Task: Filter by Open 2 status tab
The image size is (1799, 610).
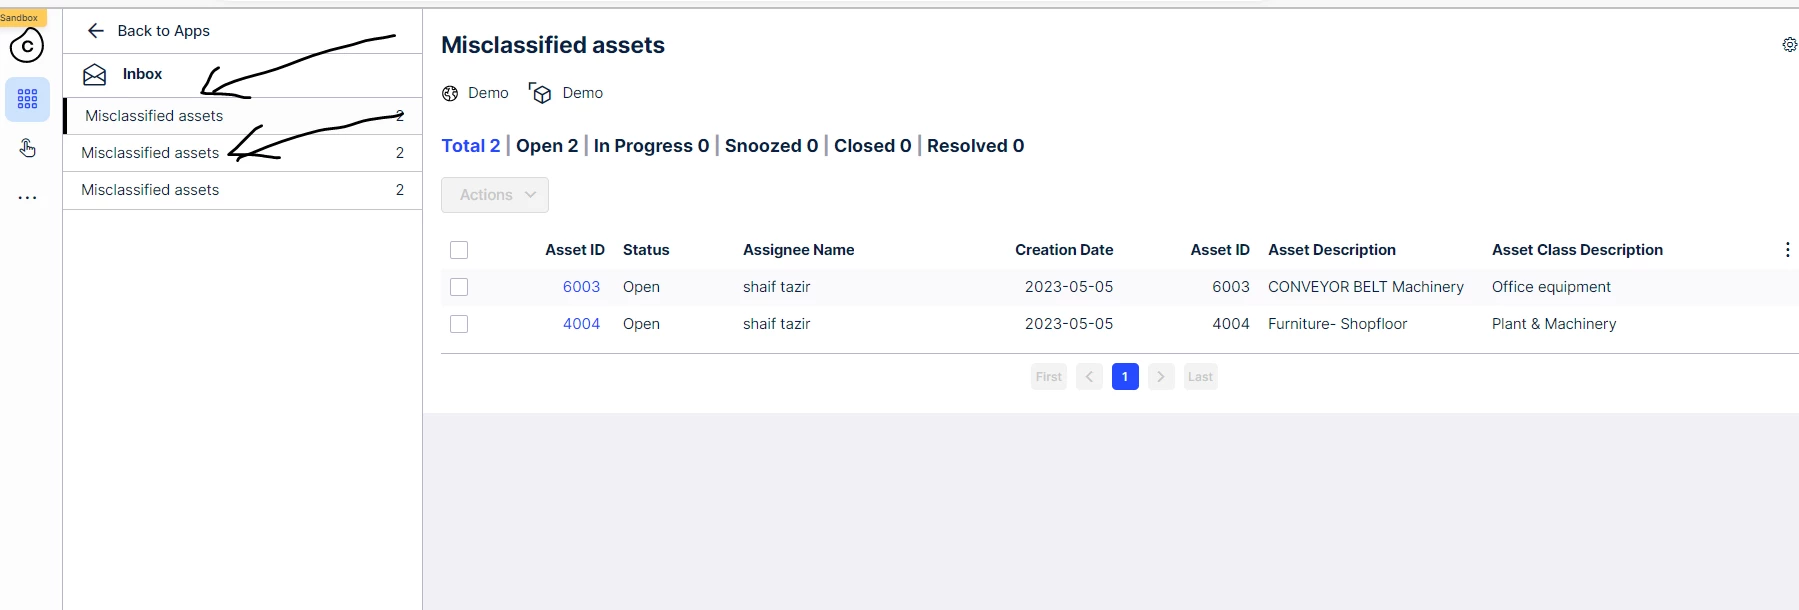Action: click(547, 146)
